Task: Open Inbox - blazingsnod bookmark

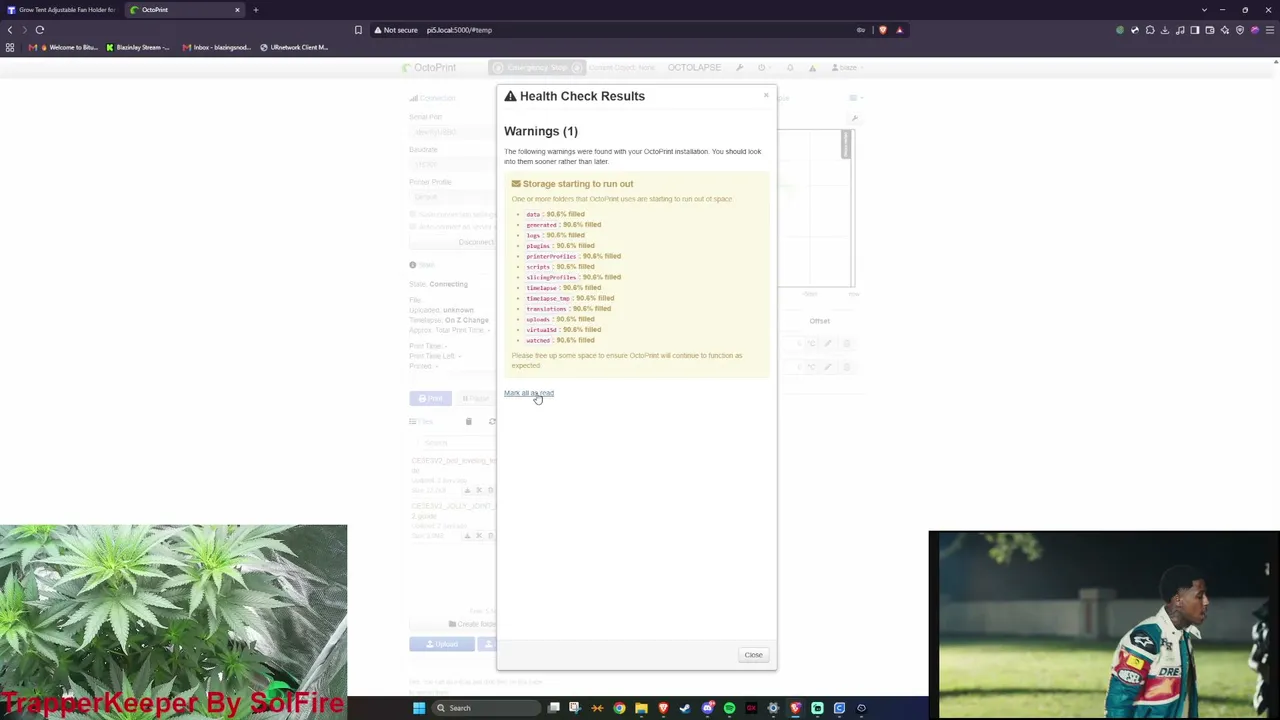Action: pos(217,47)
